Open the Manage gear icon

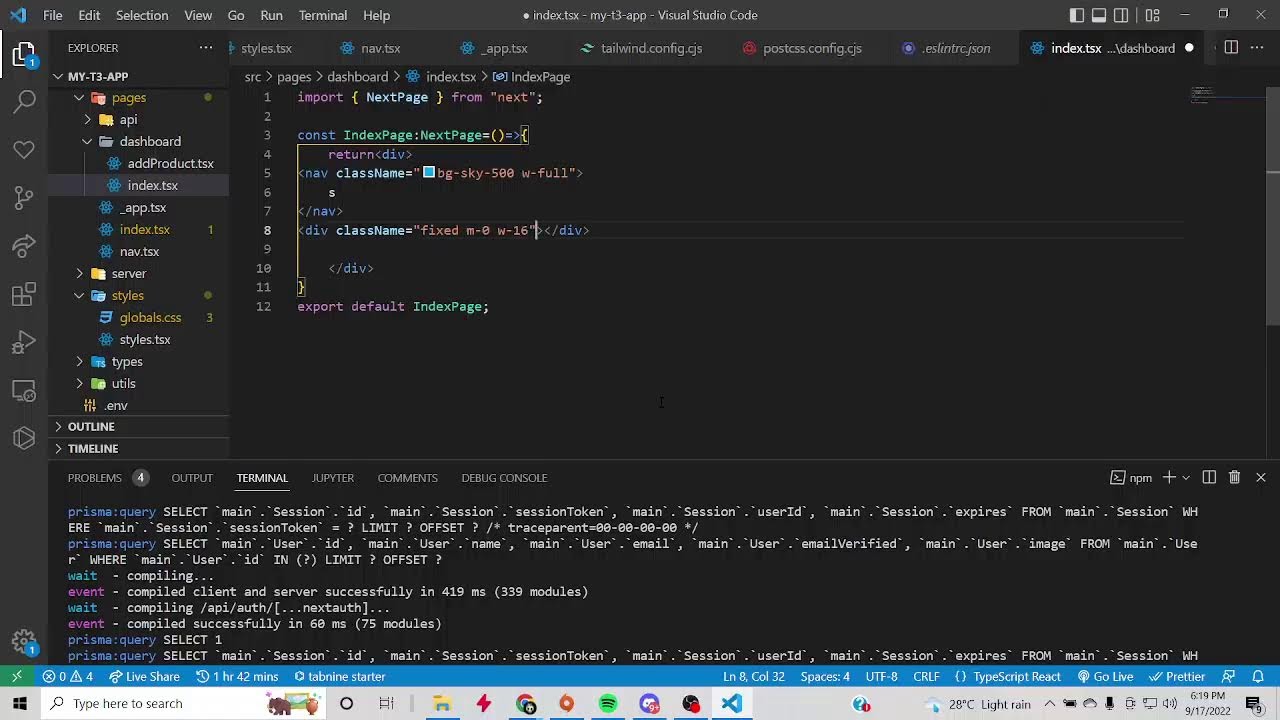coord(24,641)
